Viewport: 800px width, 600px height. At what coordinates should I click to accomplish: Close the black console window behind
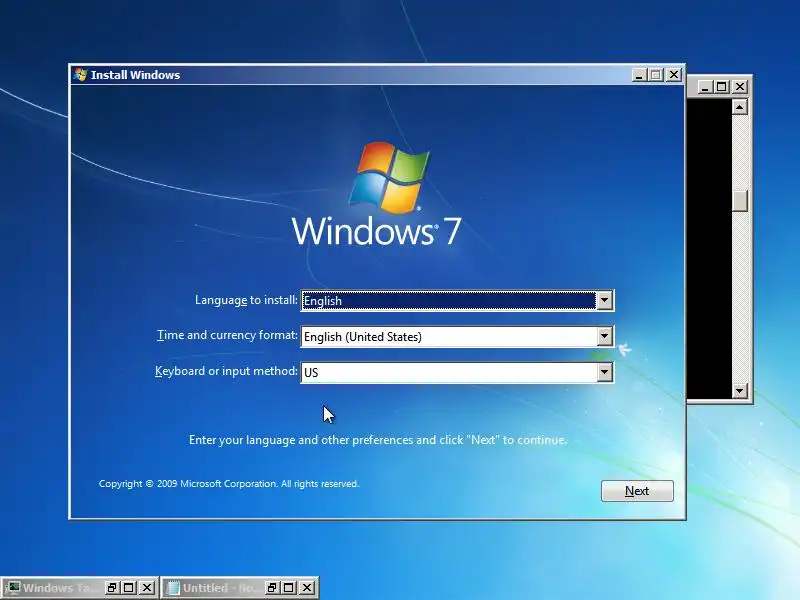tap(740, 87)
